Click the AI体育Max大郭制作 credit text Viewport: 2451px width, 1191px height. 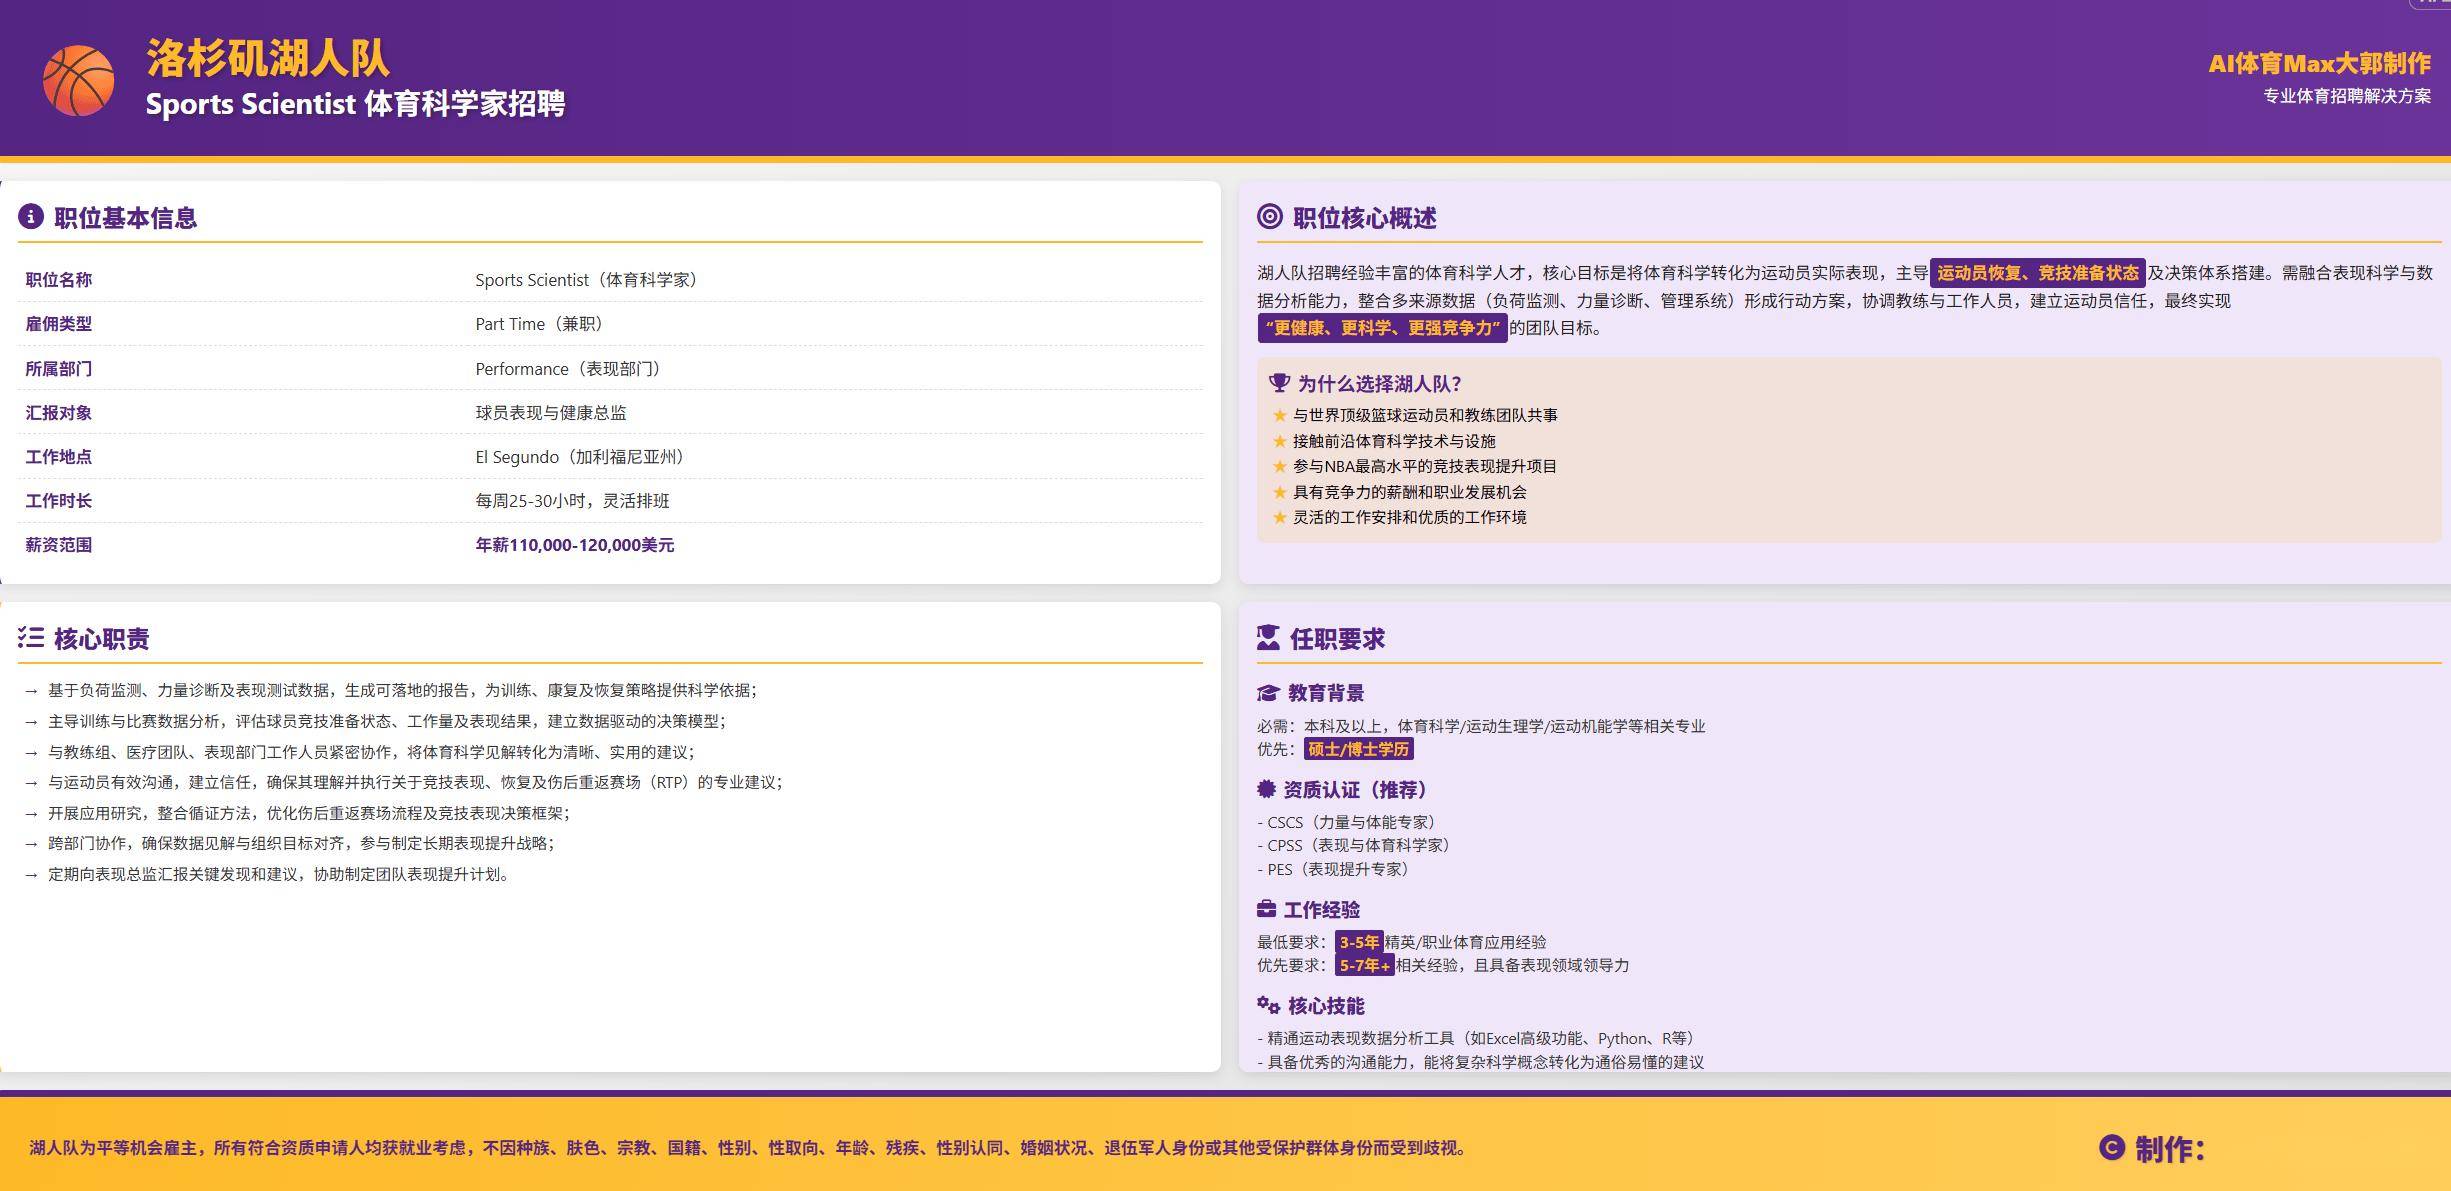[2319, 64]
